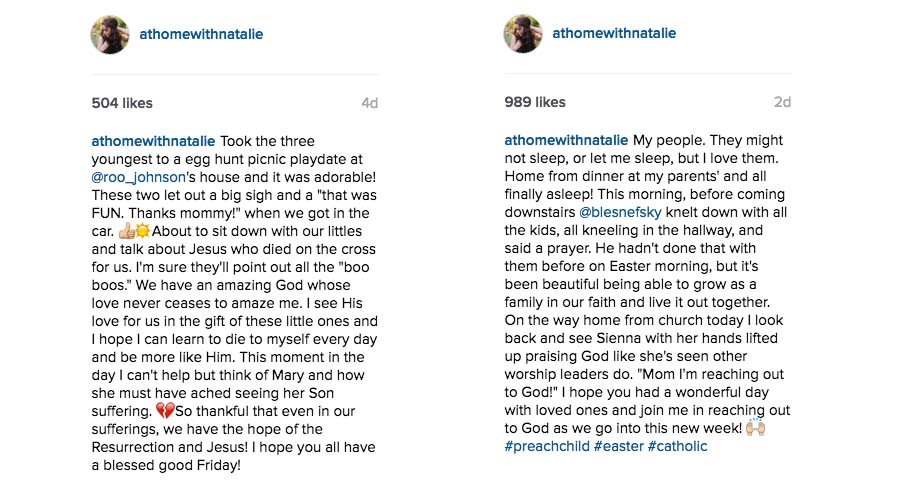The image size is (897, 490).
Task: Click the raised hands emoji after 'new week!'
Action: tap(756, 428)
